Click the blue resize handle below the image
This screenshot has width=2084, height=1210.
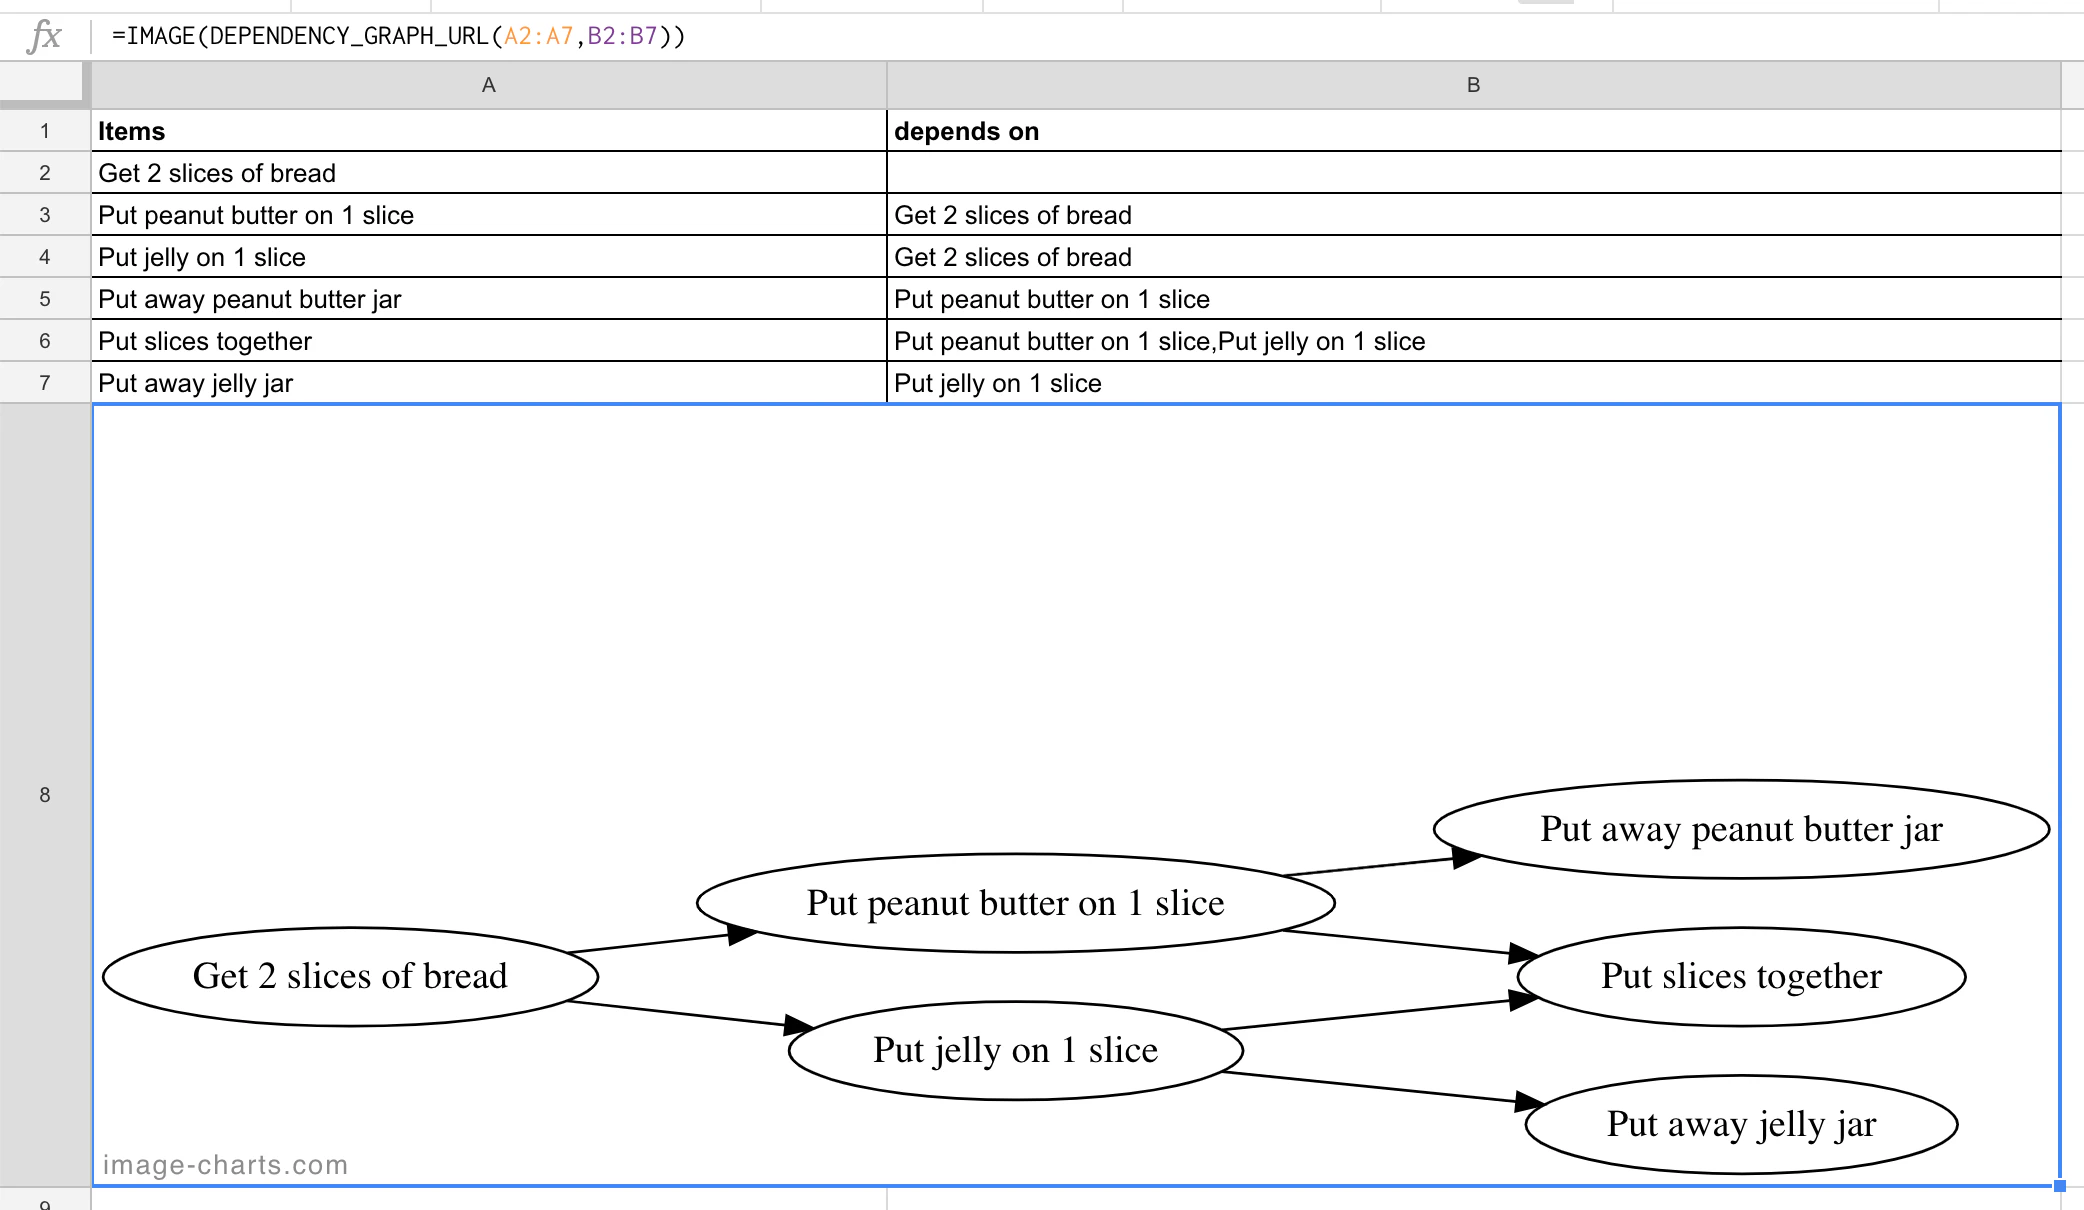click(2062, 1185)
